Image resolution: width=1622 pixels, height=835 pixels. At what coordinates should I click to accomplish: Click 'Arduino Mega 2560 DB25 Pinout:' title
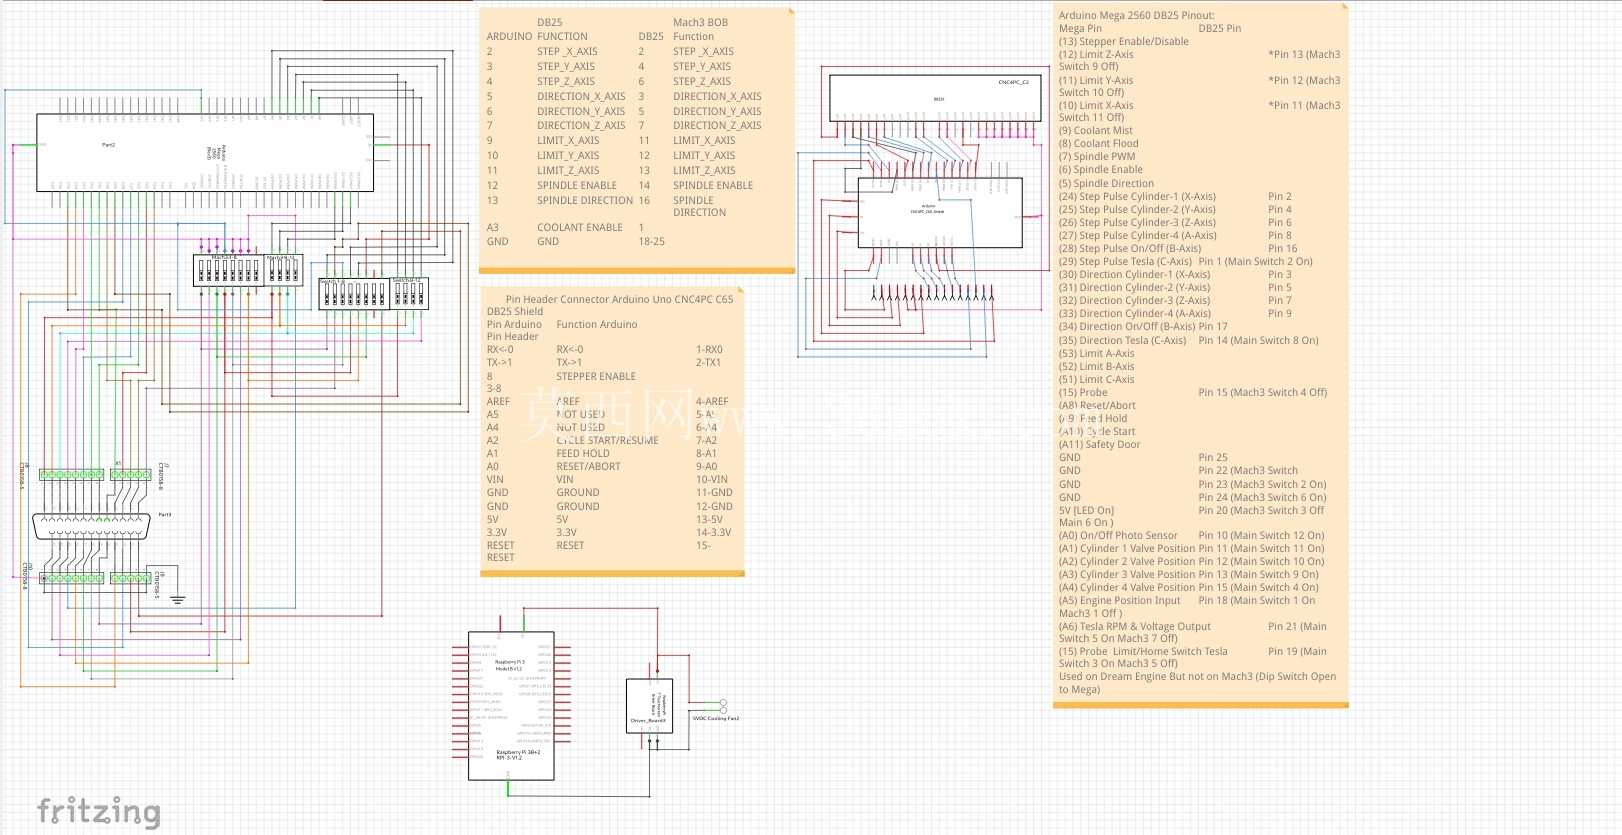[x=1137, y=15]
